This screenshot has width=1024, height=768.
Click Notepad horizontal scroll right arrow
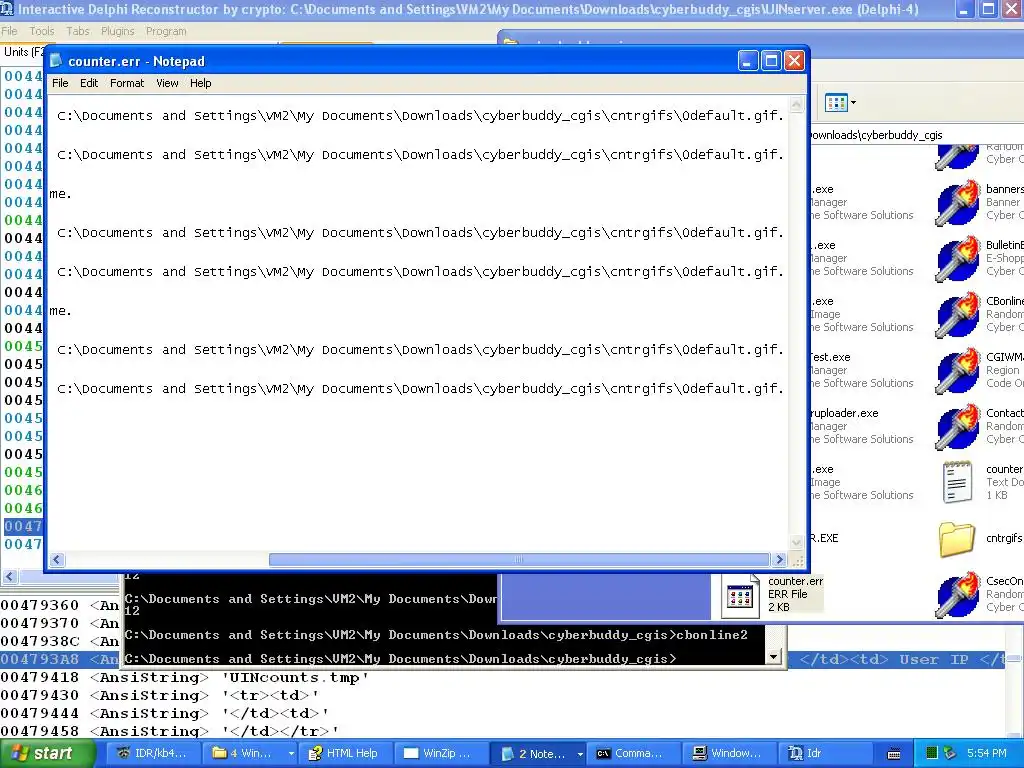(x=779, y=560)
